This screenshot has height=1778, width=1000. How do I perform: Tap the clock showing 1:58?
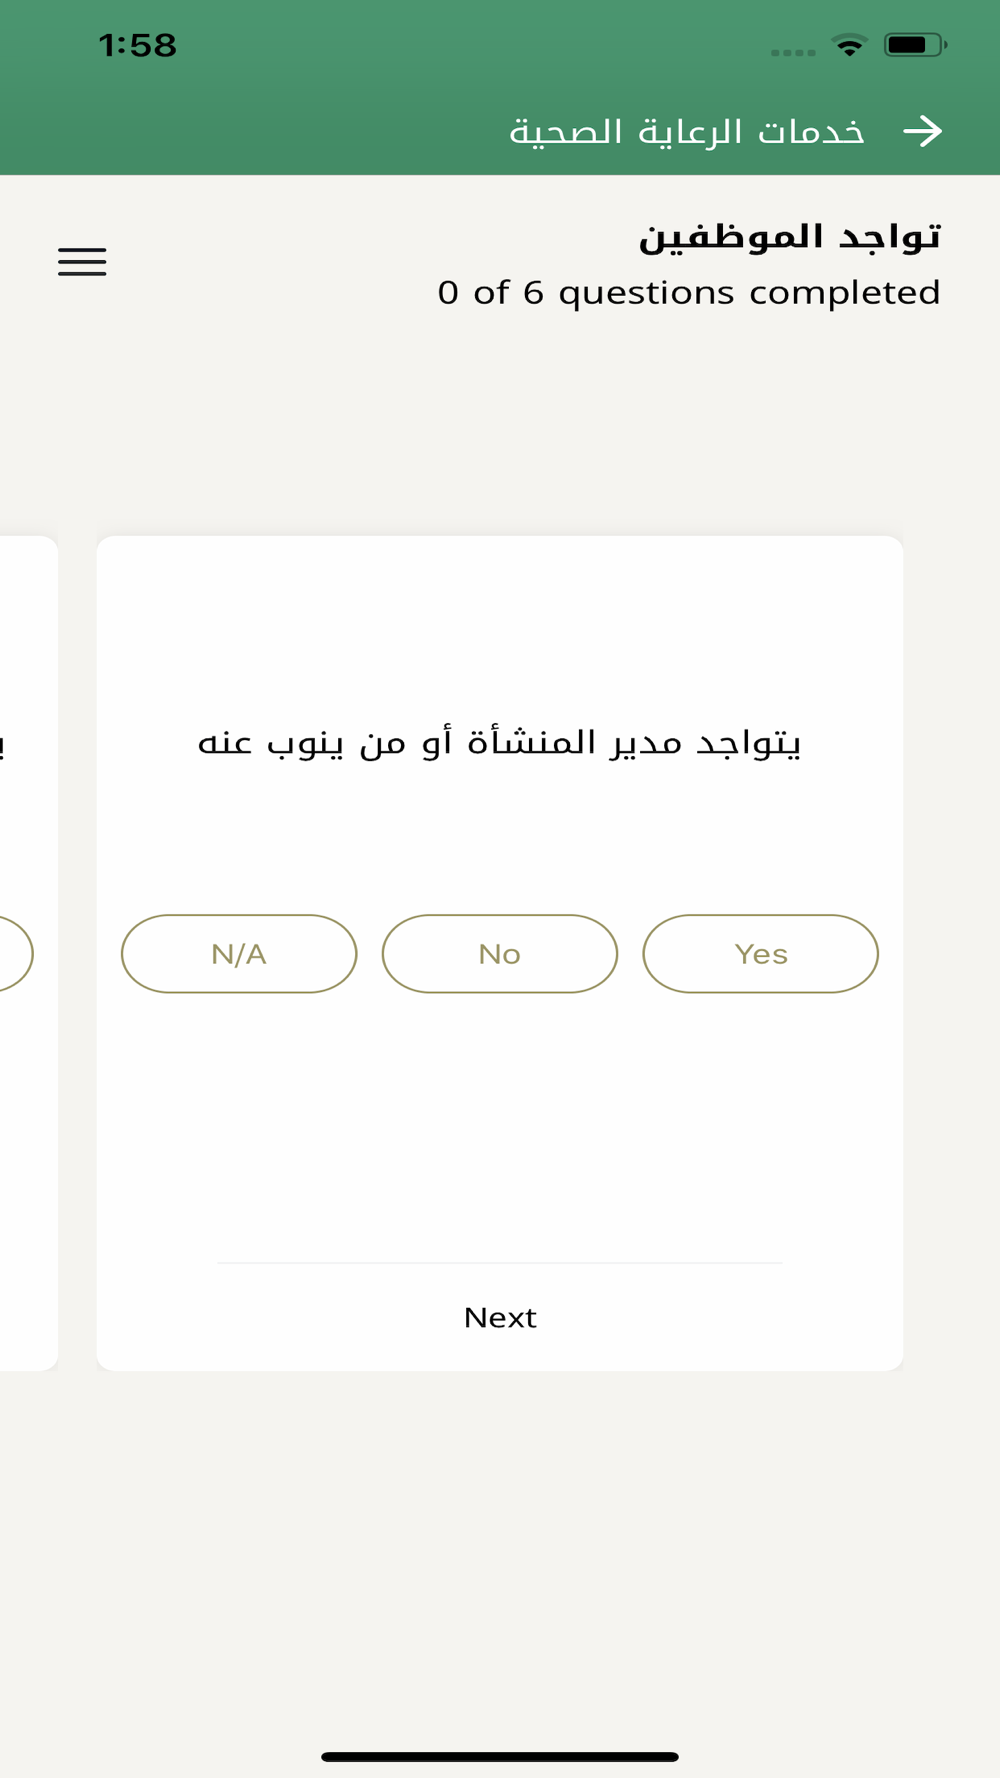138,45
